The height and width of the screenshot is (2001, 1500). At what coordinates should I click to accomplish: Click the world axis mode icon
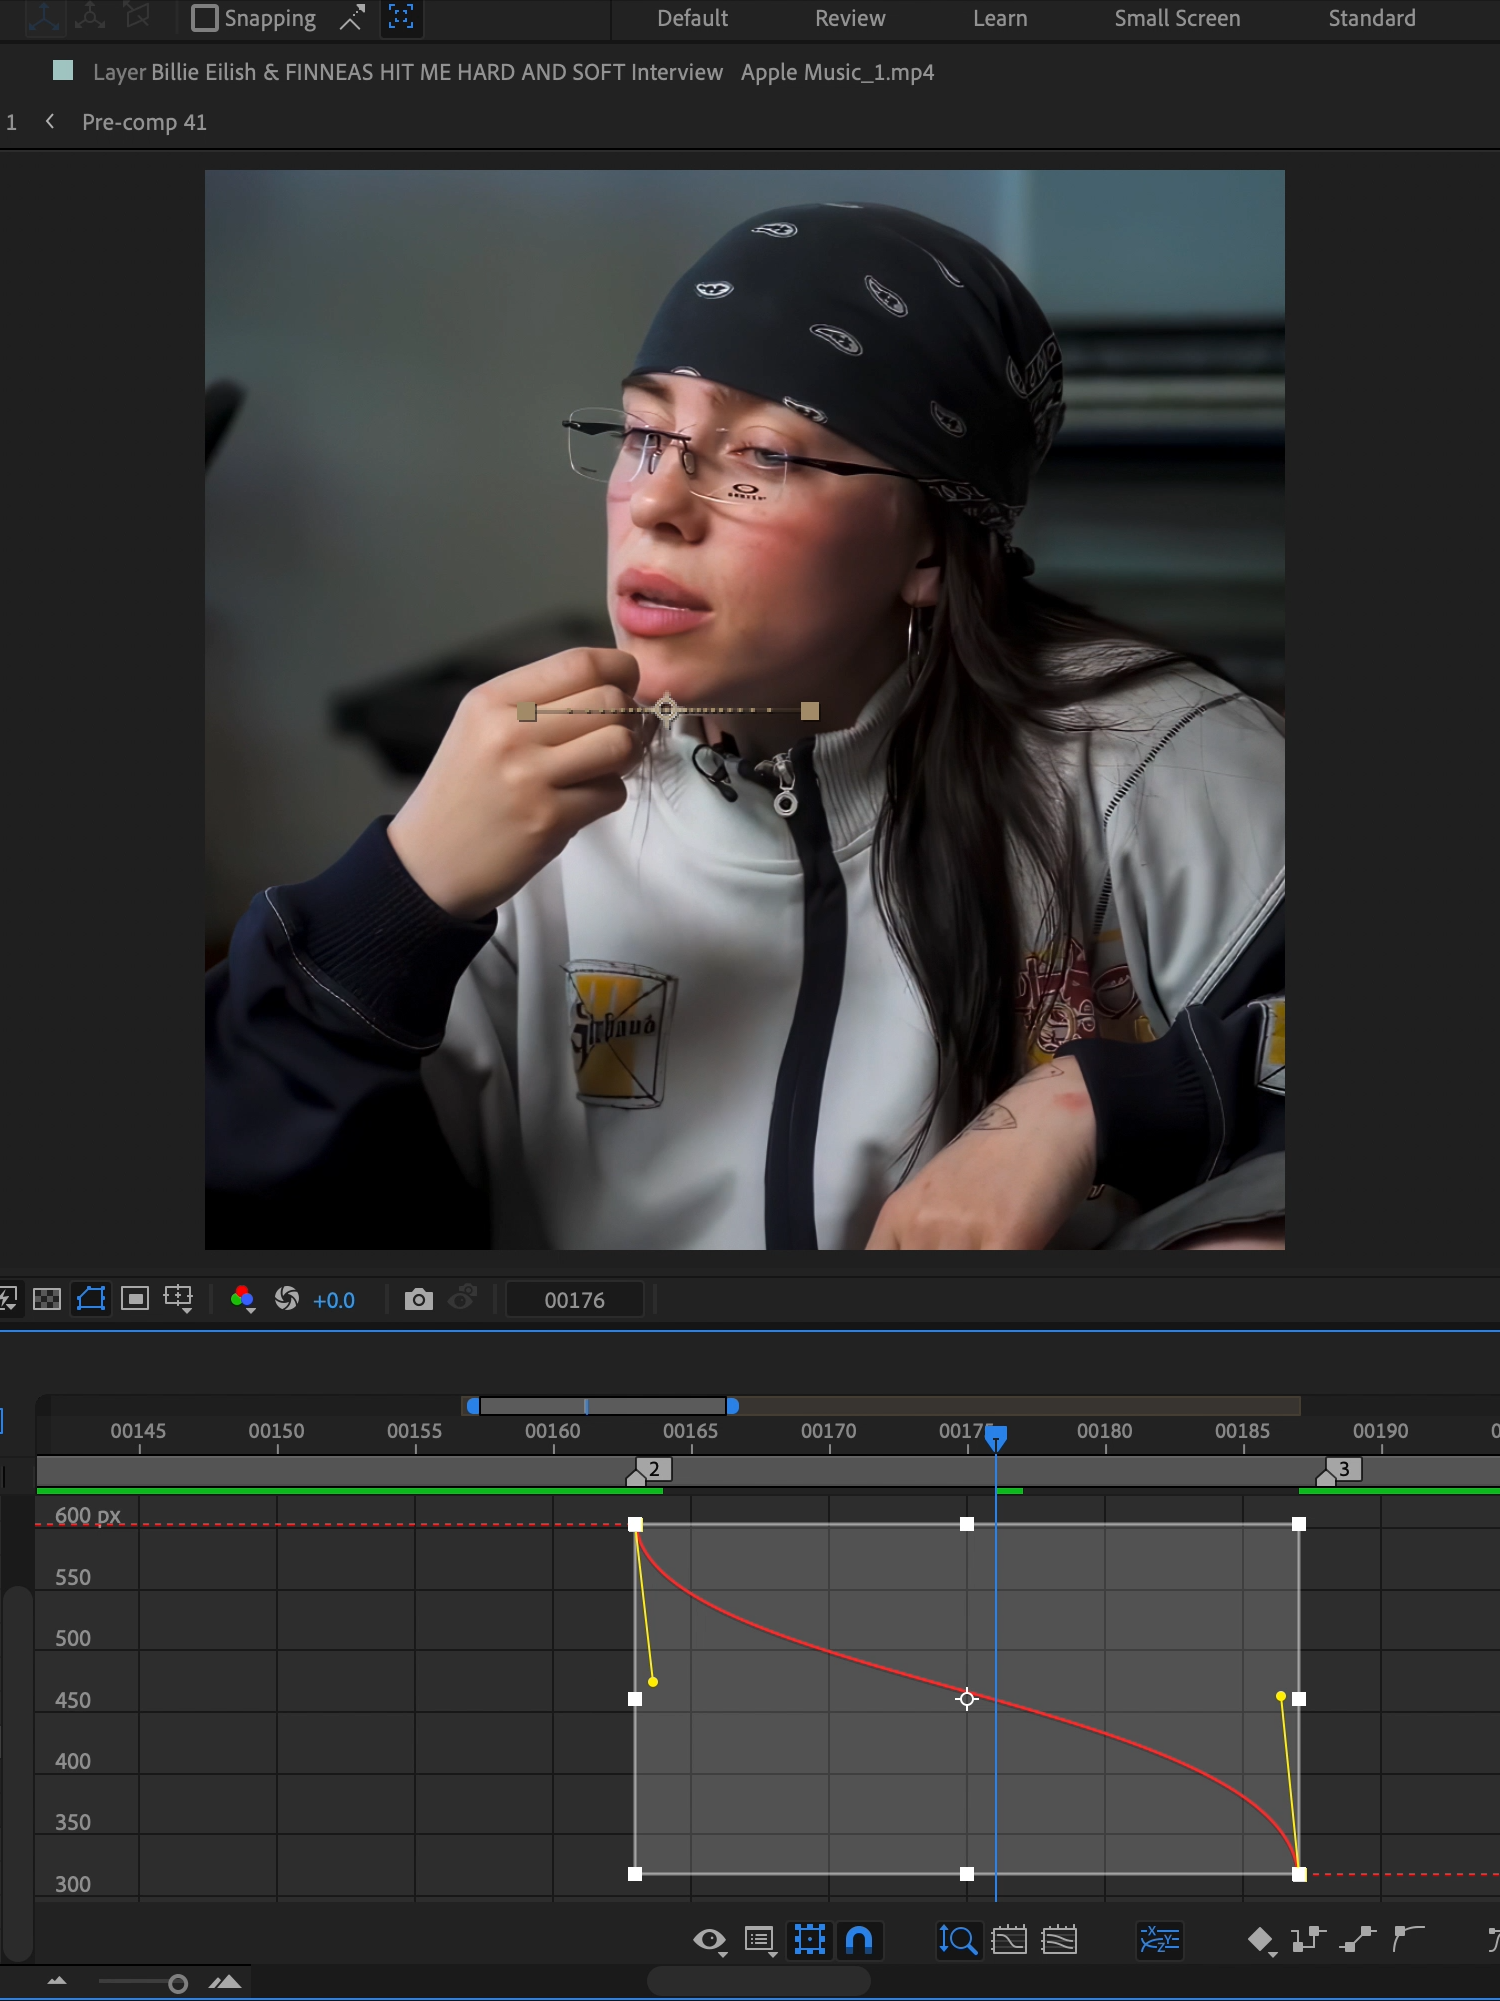(90, 17)
